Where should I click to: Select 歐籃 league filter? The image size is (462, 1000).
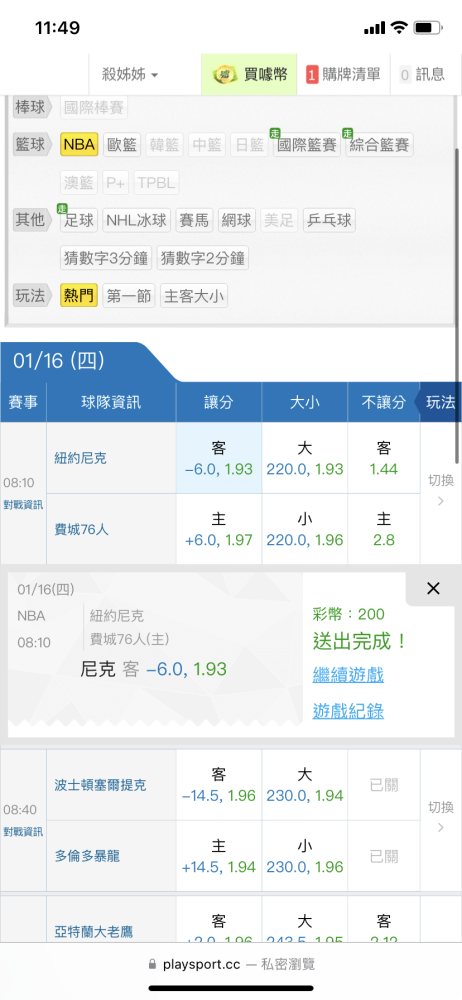click(122, 145)
